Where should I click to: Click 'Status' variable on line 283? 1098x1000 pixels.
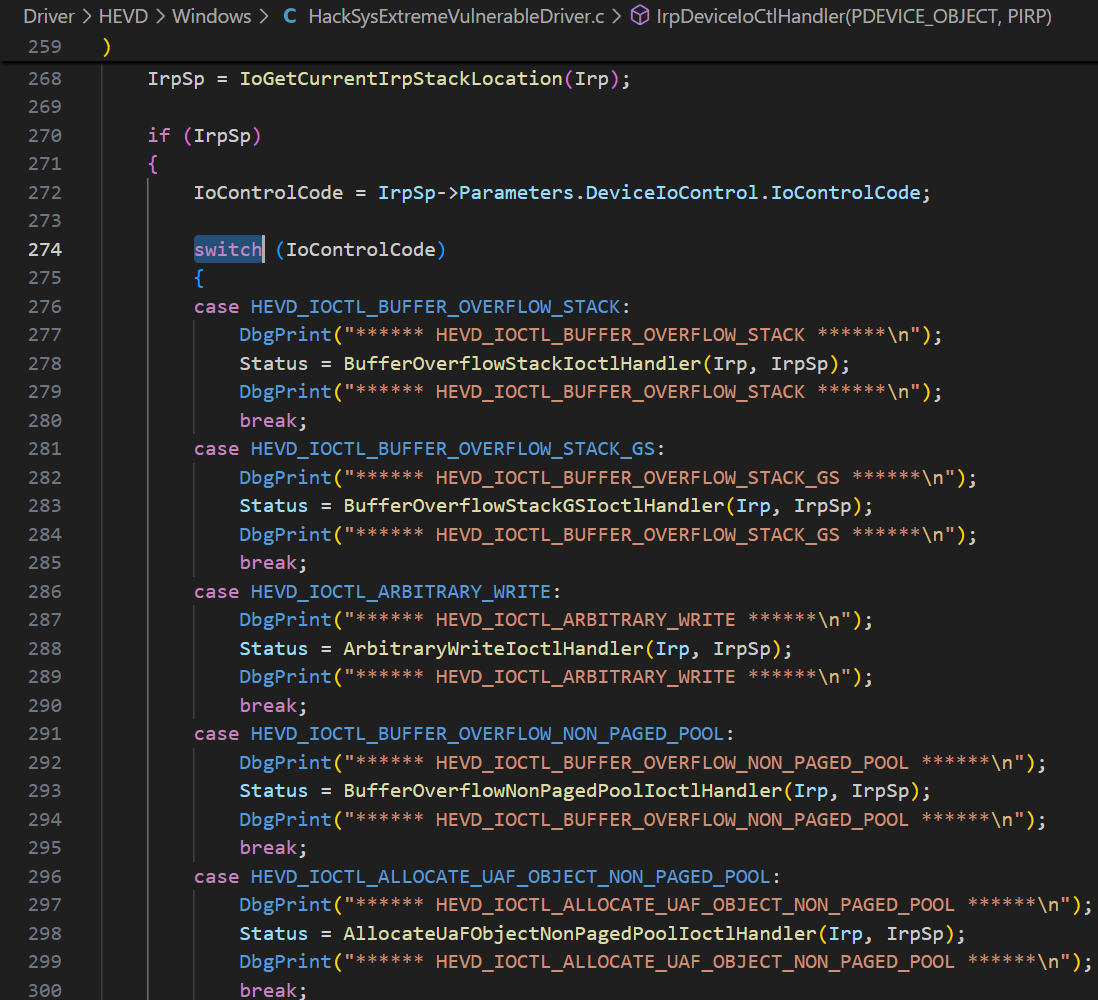click(x=274, y=506)
